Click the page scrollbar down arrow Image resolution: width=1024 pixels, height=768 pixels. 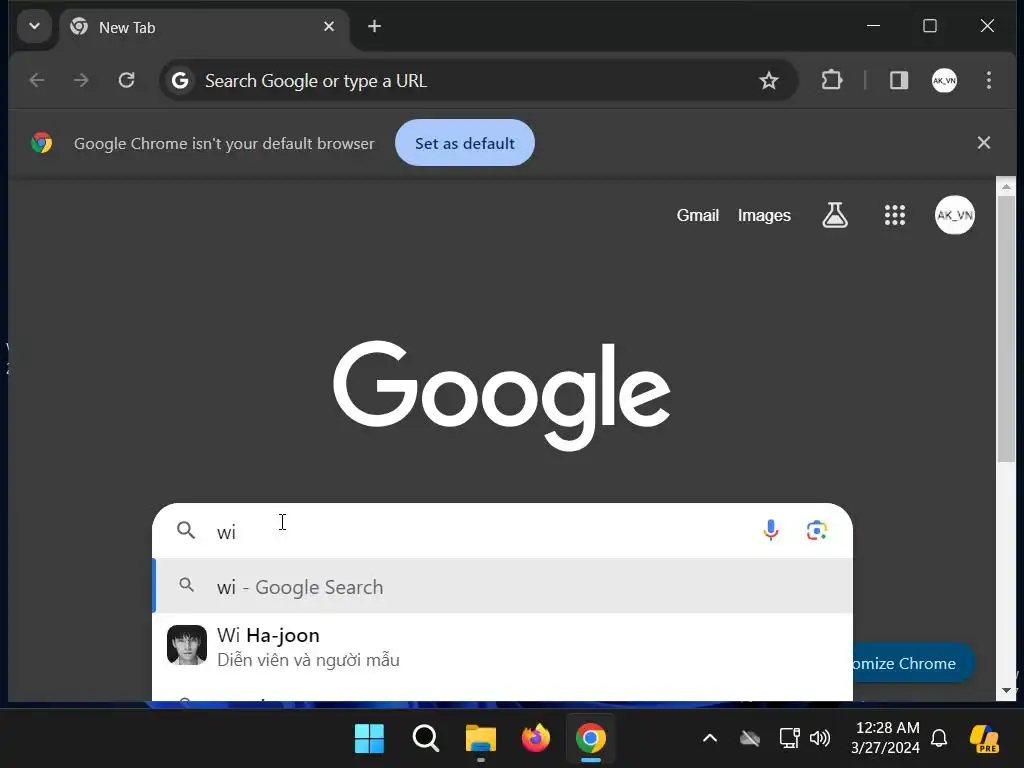pos(1006,690)
